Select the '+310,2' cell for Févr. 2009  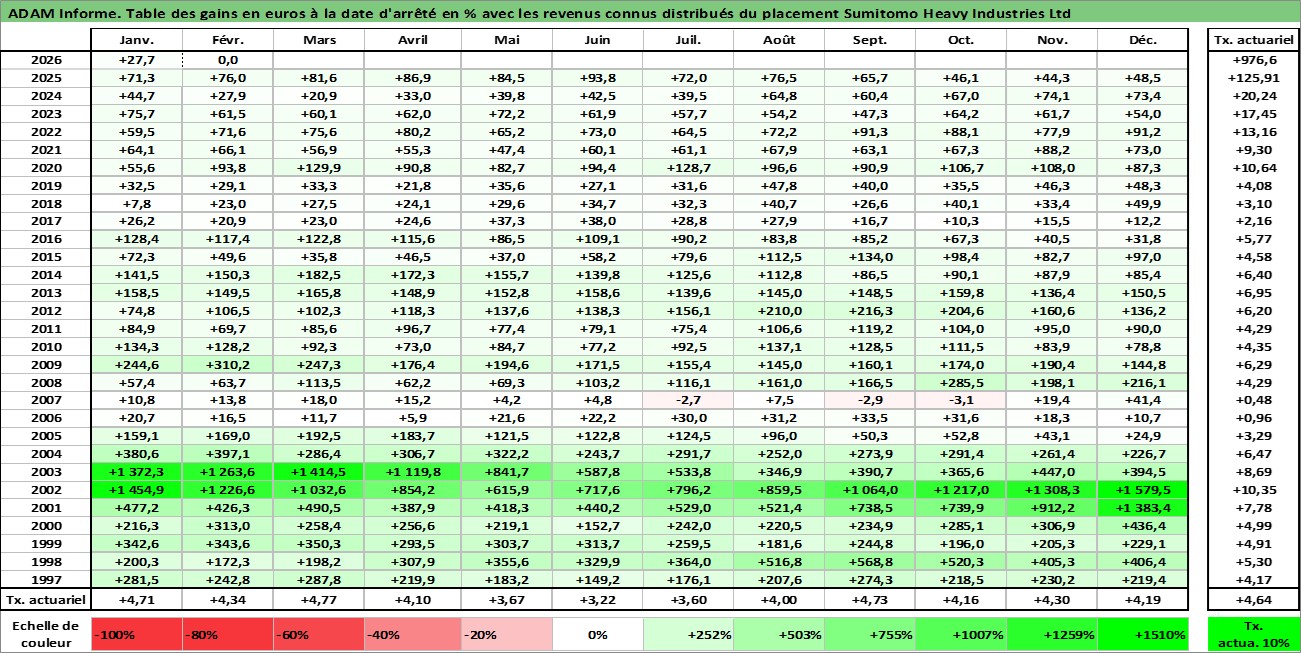click(227, 364)
